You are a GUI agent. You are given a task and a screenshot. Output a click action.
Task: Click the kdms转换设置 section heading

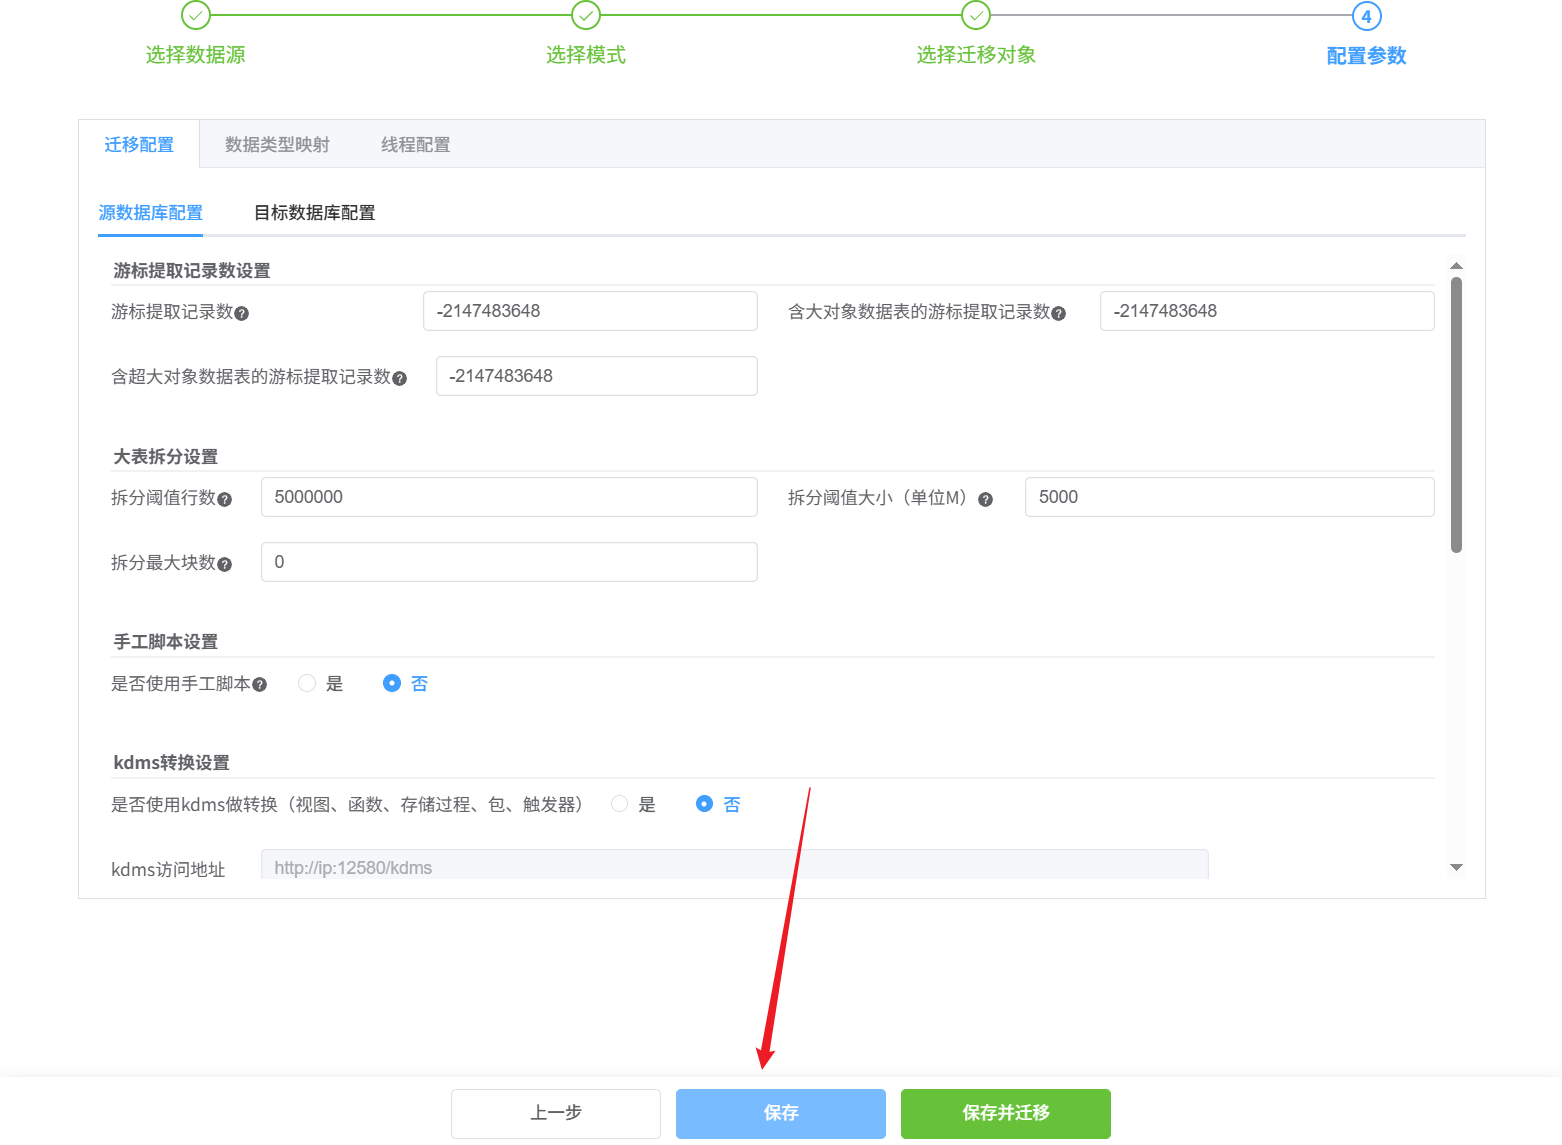click(172, 762)
